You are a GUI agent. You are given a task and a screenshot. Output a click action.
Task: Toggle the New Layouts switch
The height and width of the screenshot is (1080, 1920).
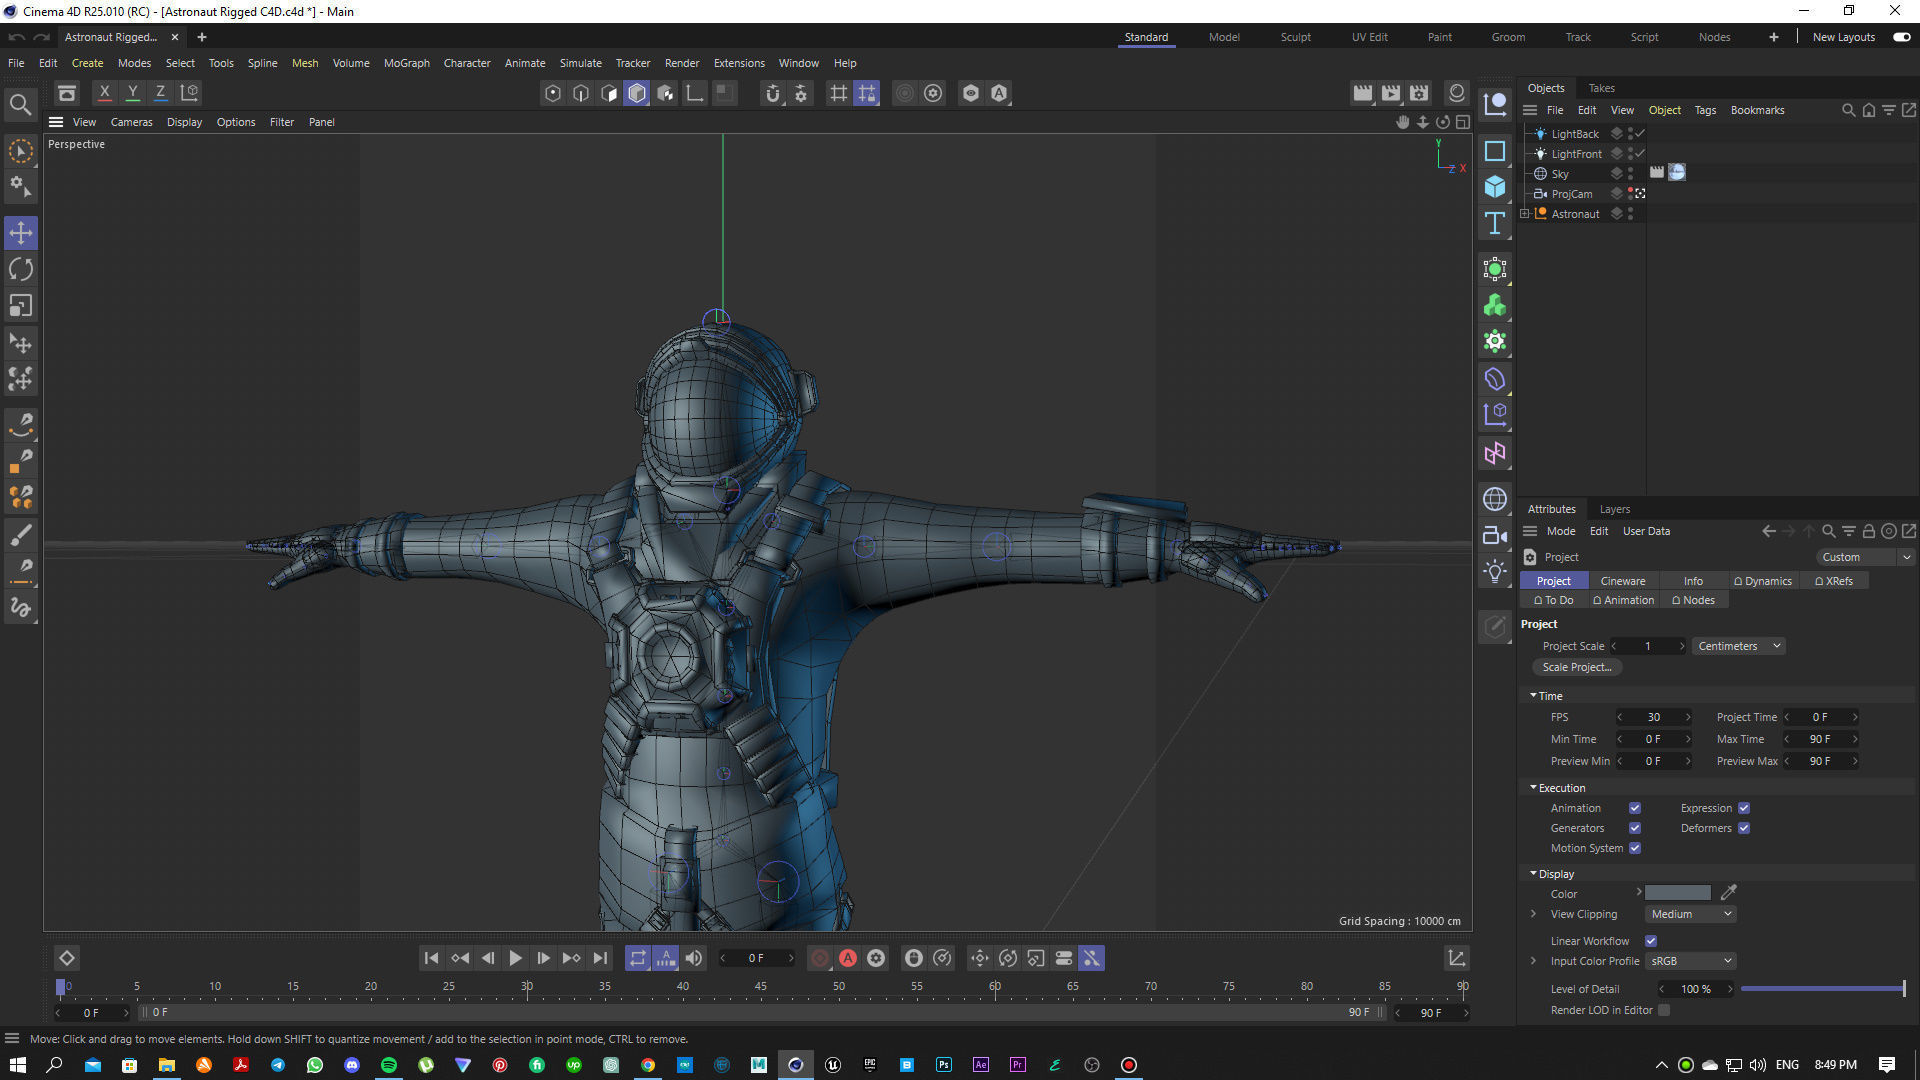pos(1901,37)
